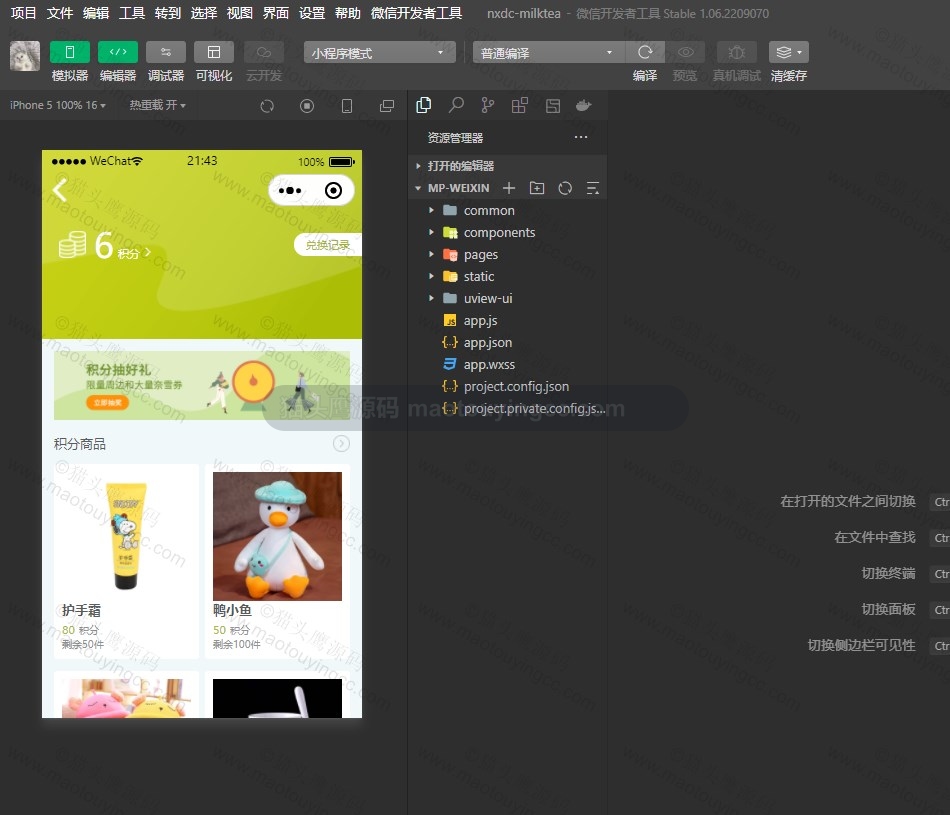Screen dimensions: 950x815
Task: Click the refresh explorer icon in MP-WEIXIN
Action: 565,188
